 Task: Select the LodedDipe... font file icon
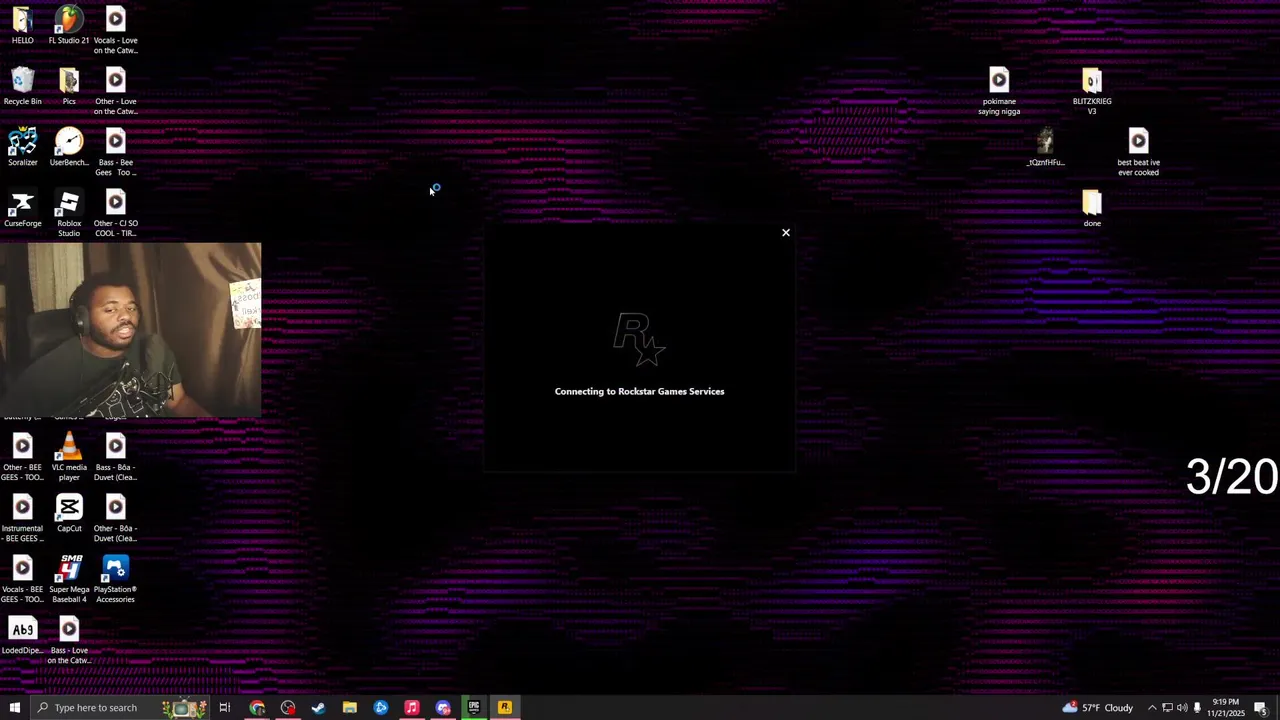[x=22, y=636]
